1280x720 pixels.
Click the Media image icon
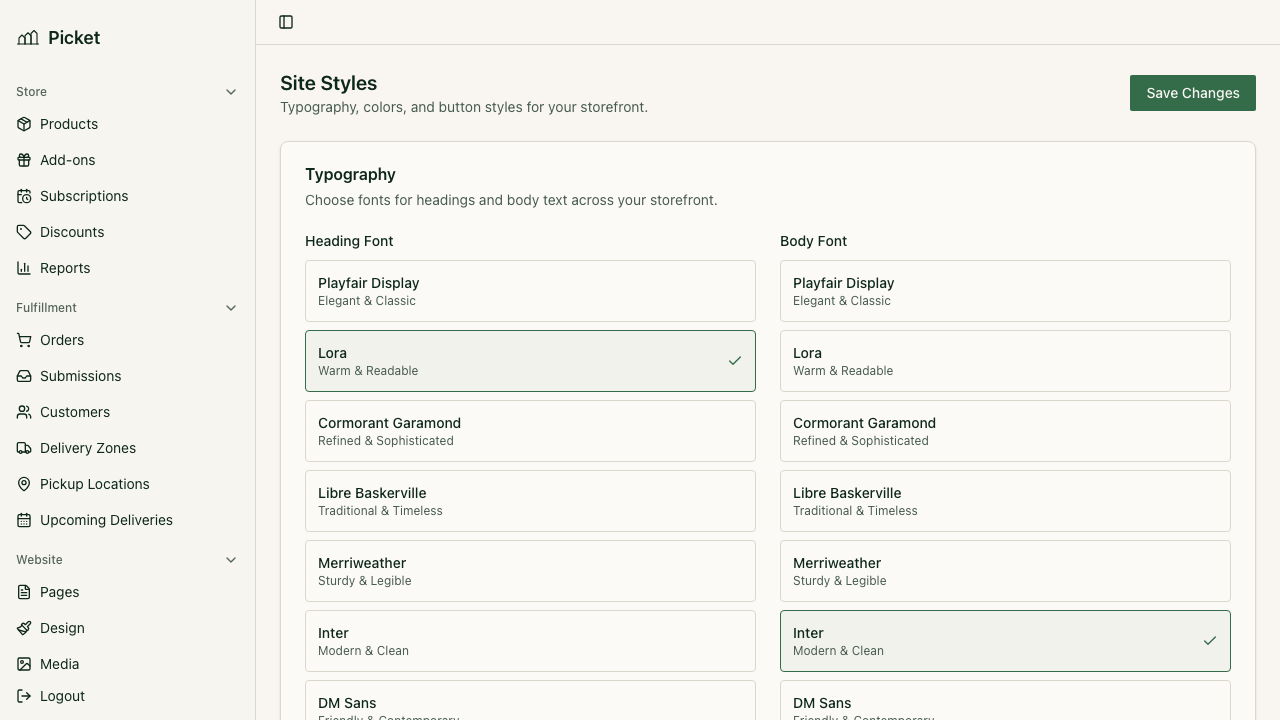(x=24, y=664)
